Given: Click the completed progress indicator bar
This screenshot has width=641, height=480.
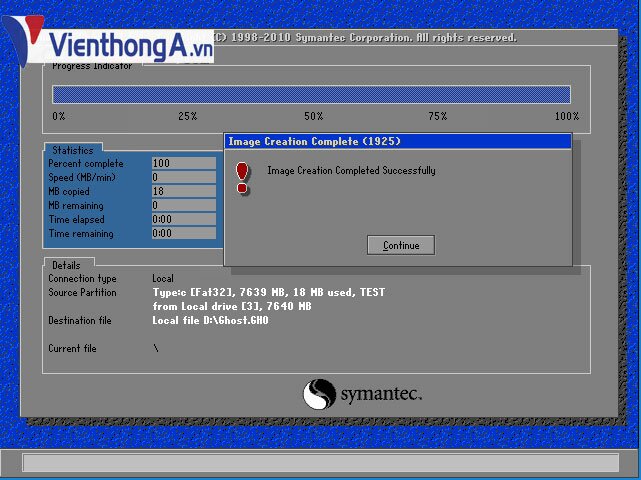Looking at the screenshot, I should click(x=312, y=94).
